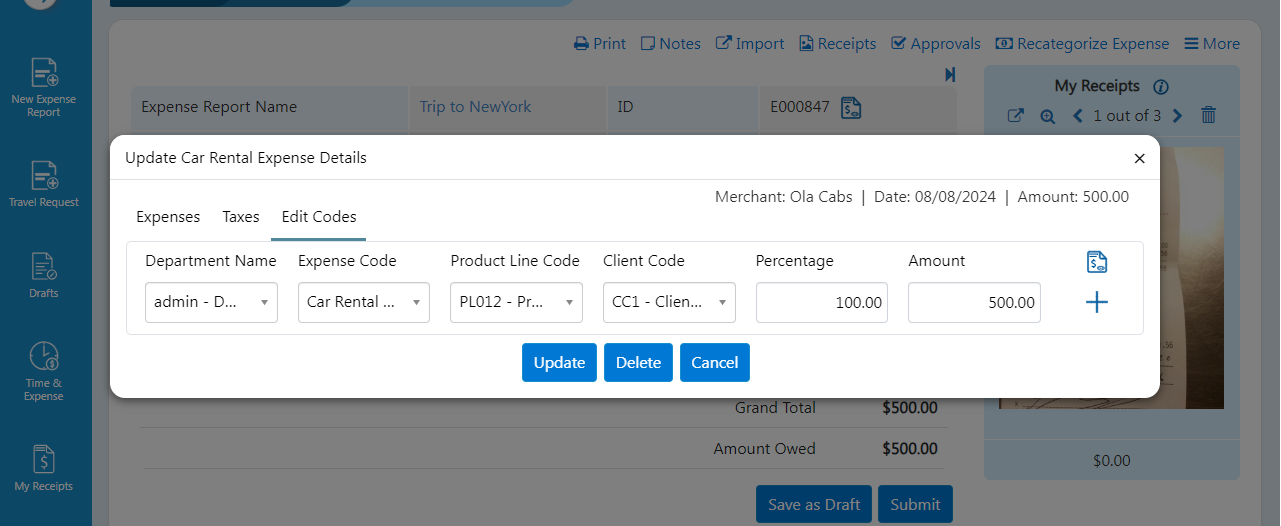Click the Grand Total $500.00 value
1281x526 pixels.
pyautogui.click(x=910, y=408)
